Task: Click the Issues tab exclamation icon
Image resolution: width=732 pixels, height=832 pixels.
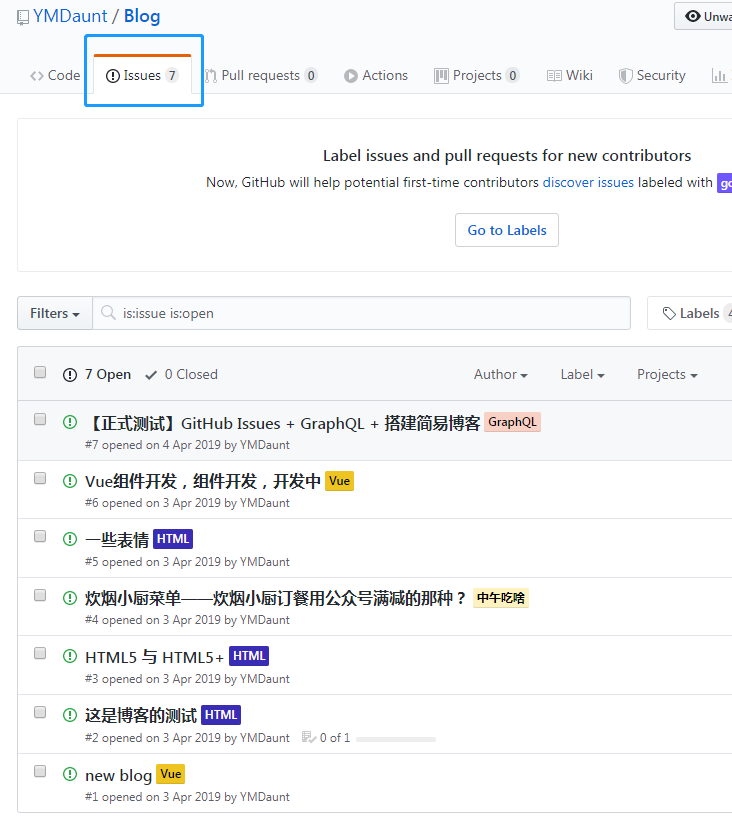Action: 112,76
